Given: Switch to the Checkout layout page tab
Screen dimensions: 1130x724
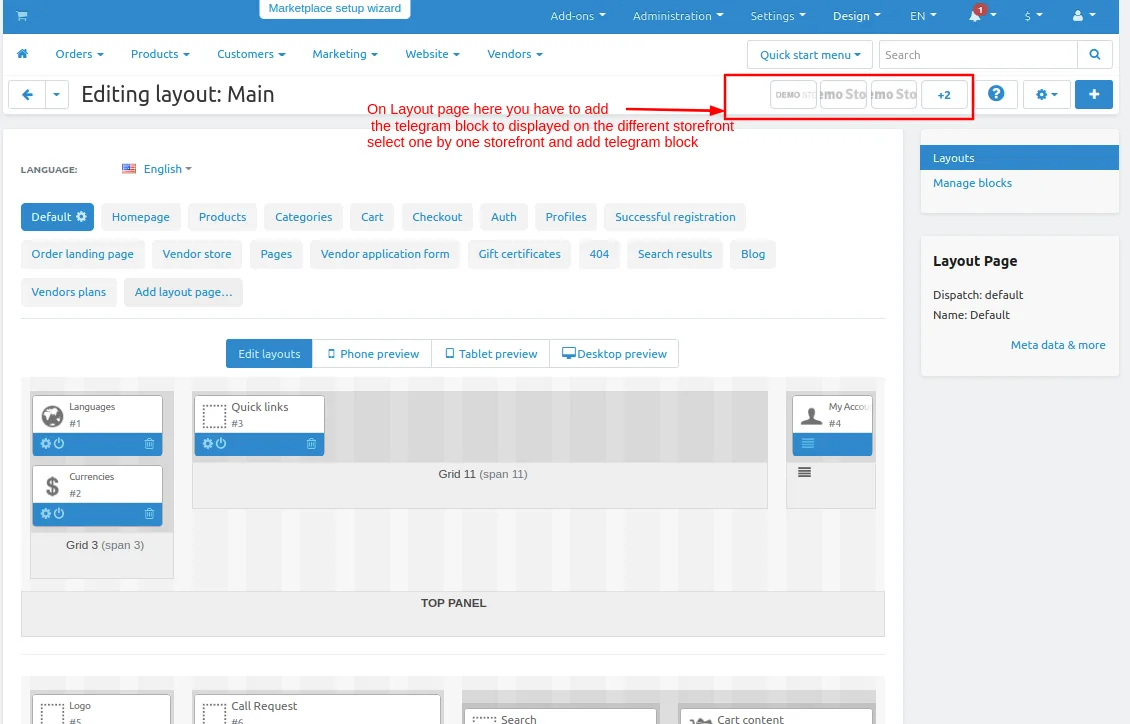Looking at the screenshot, I should pos(437,217).
